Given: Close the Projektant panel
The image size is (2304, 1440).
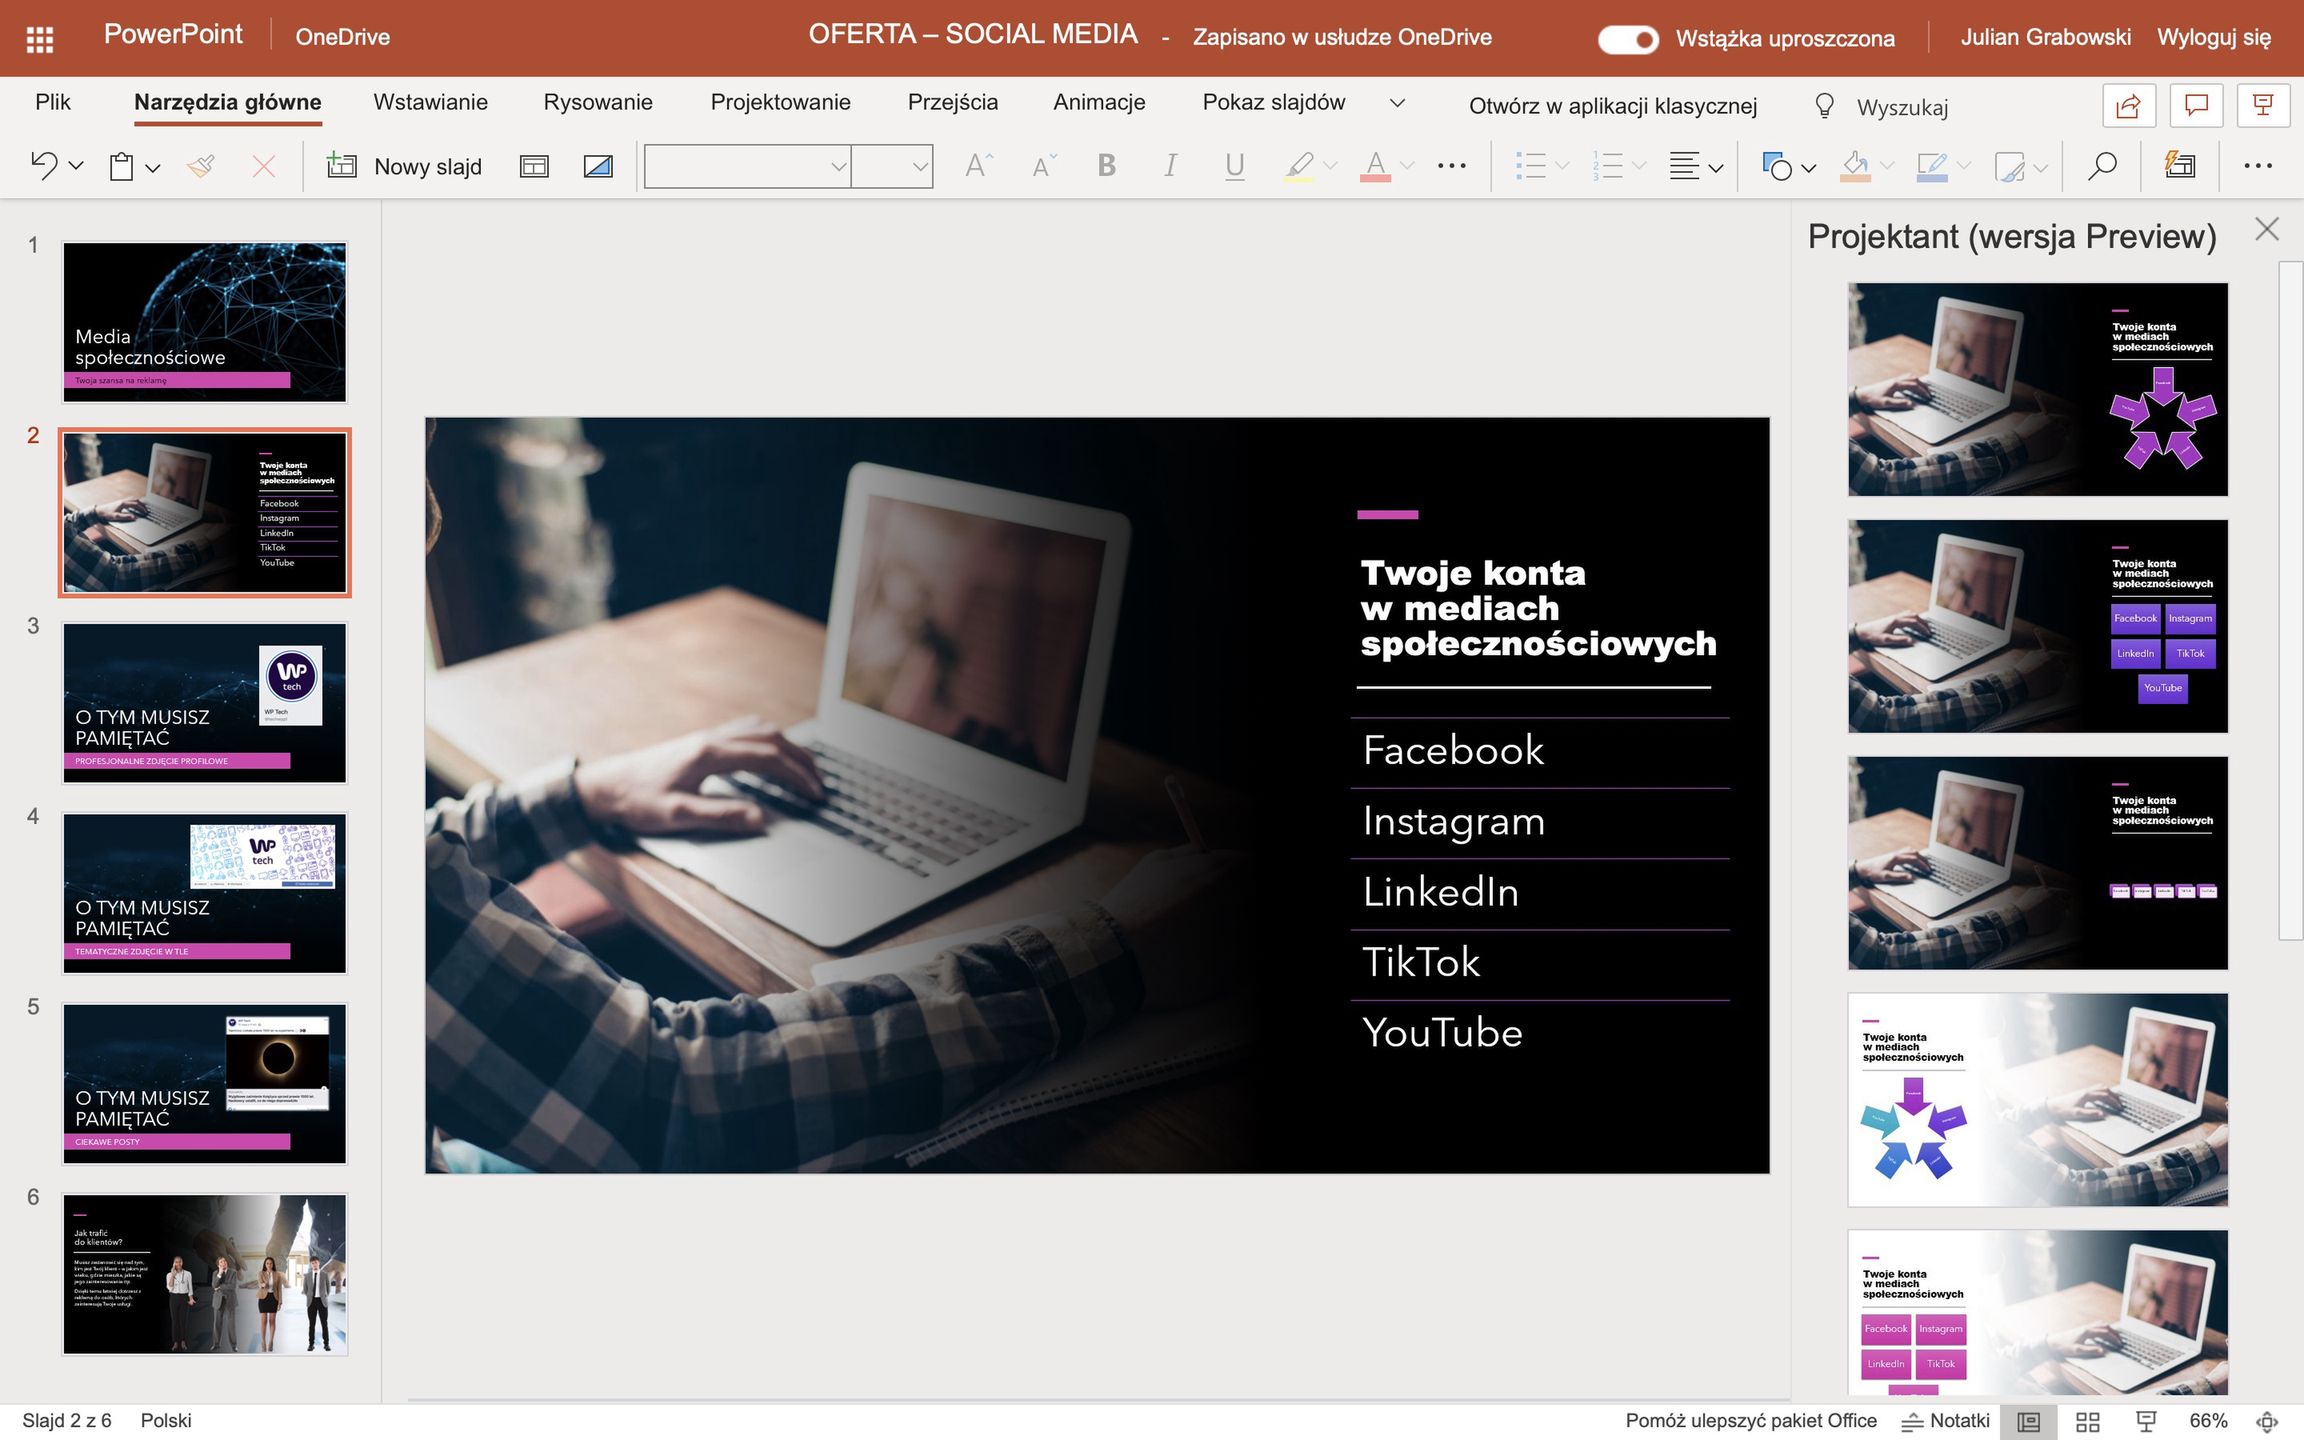Looking at the screenshot, I should click(x=2267, y=230).
